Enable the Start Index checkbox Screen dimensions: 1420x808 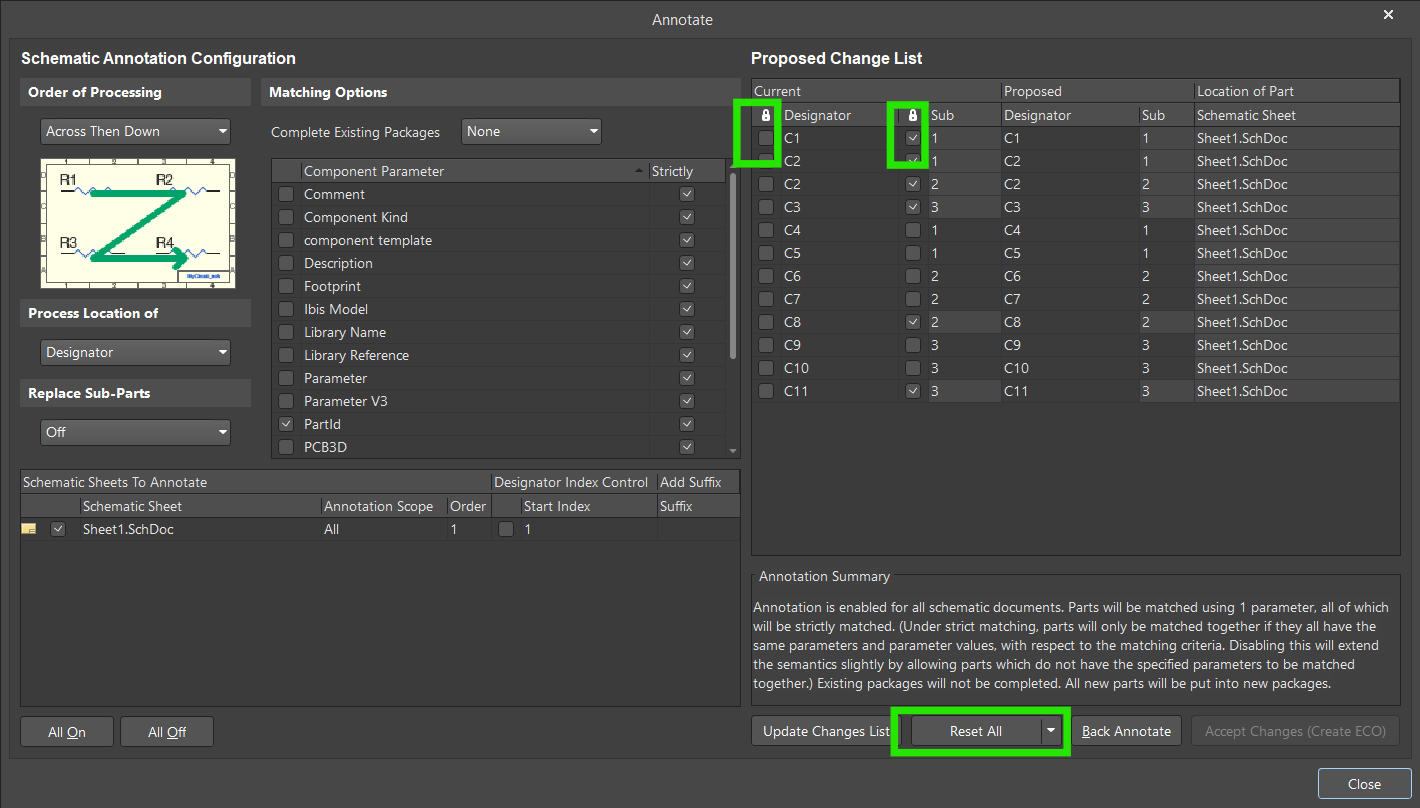point(506,529)
